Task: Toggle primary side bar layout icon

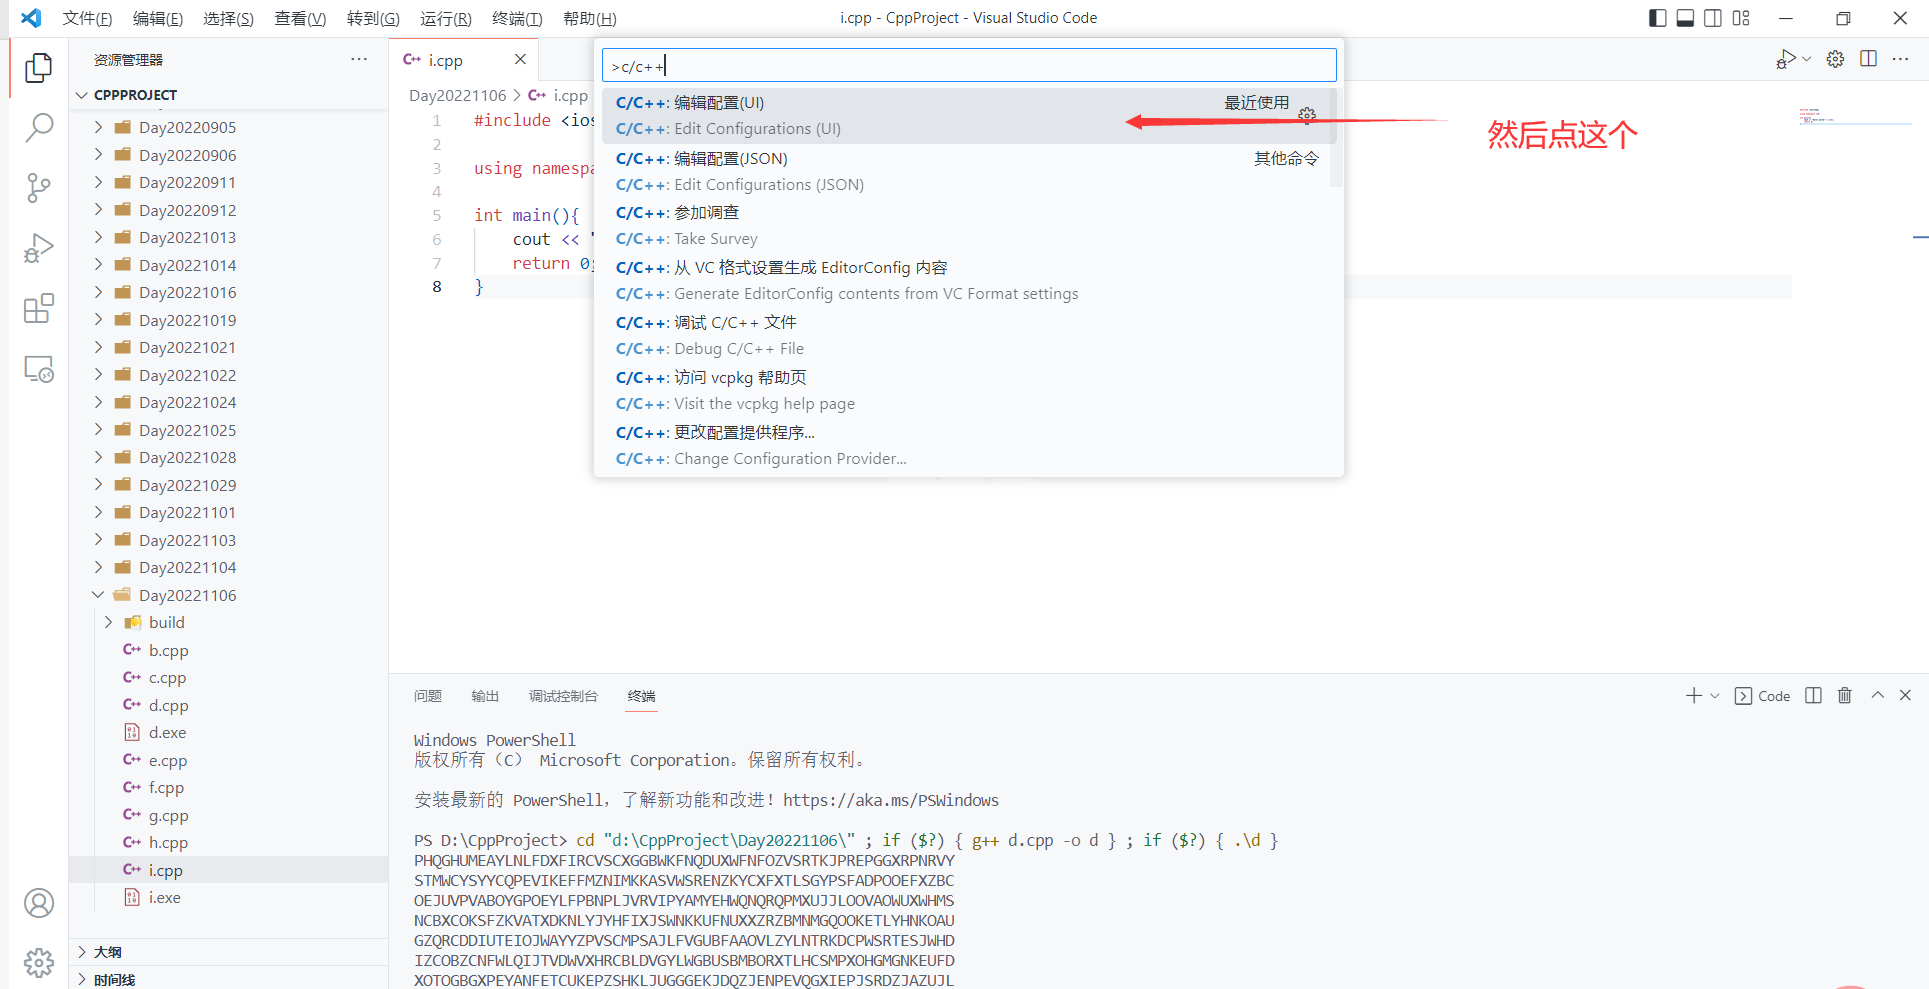Action: click(1657, 18)
